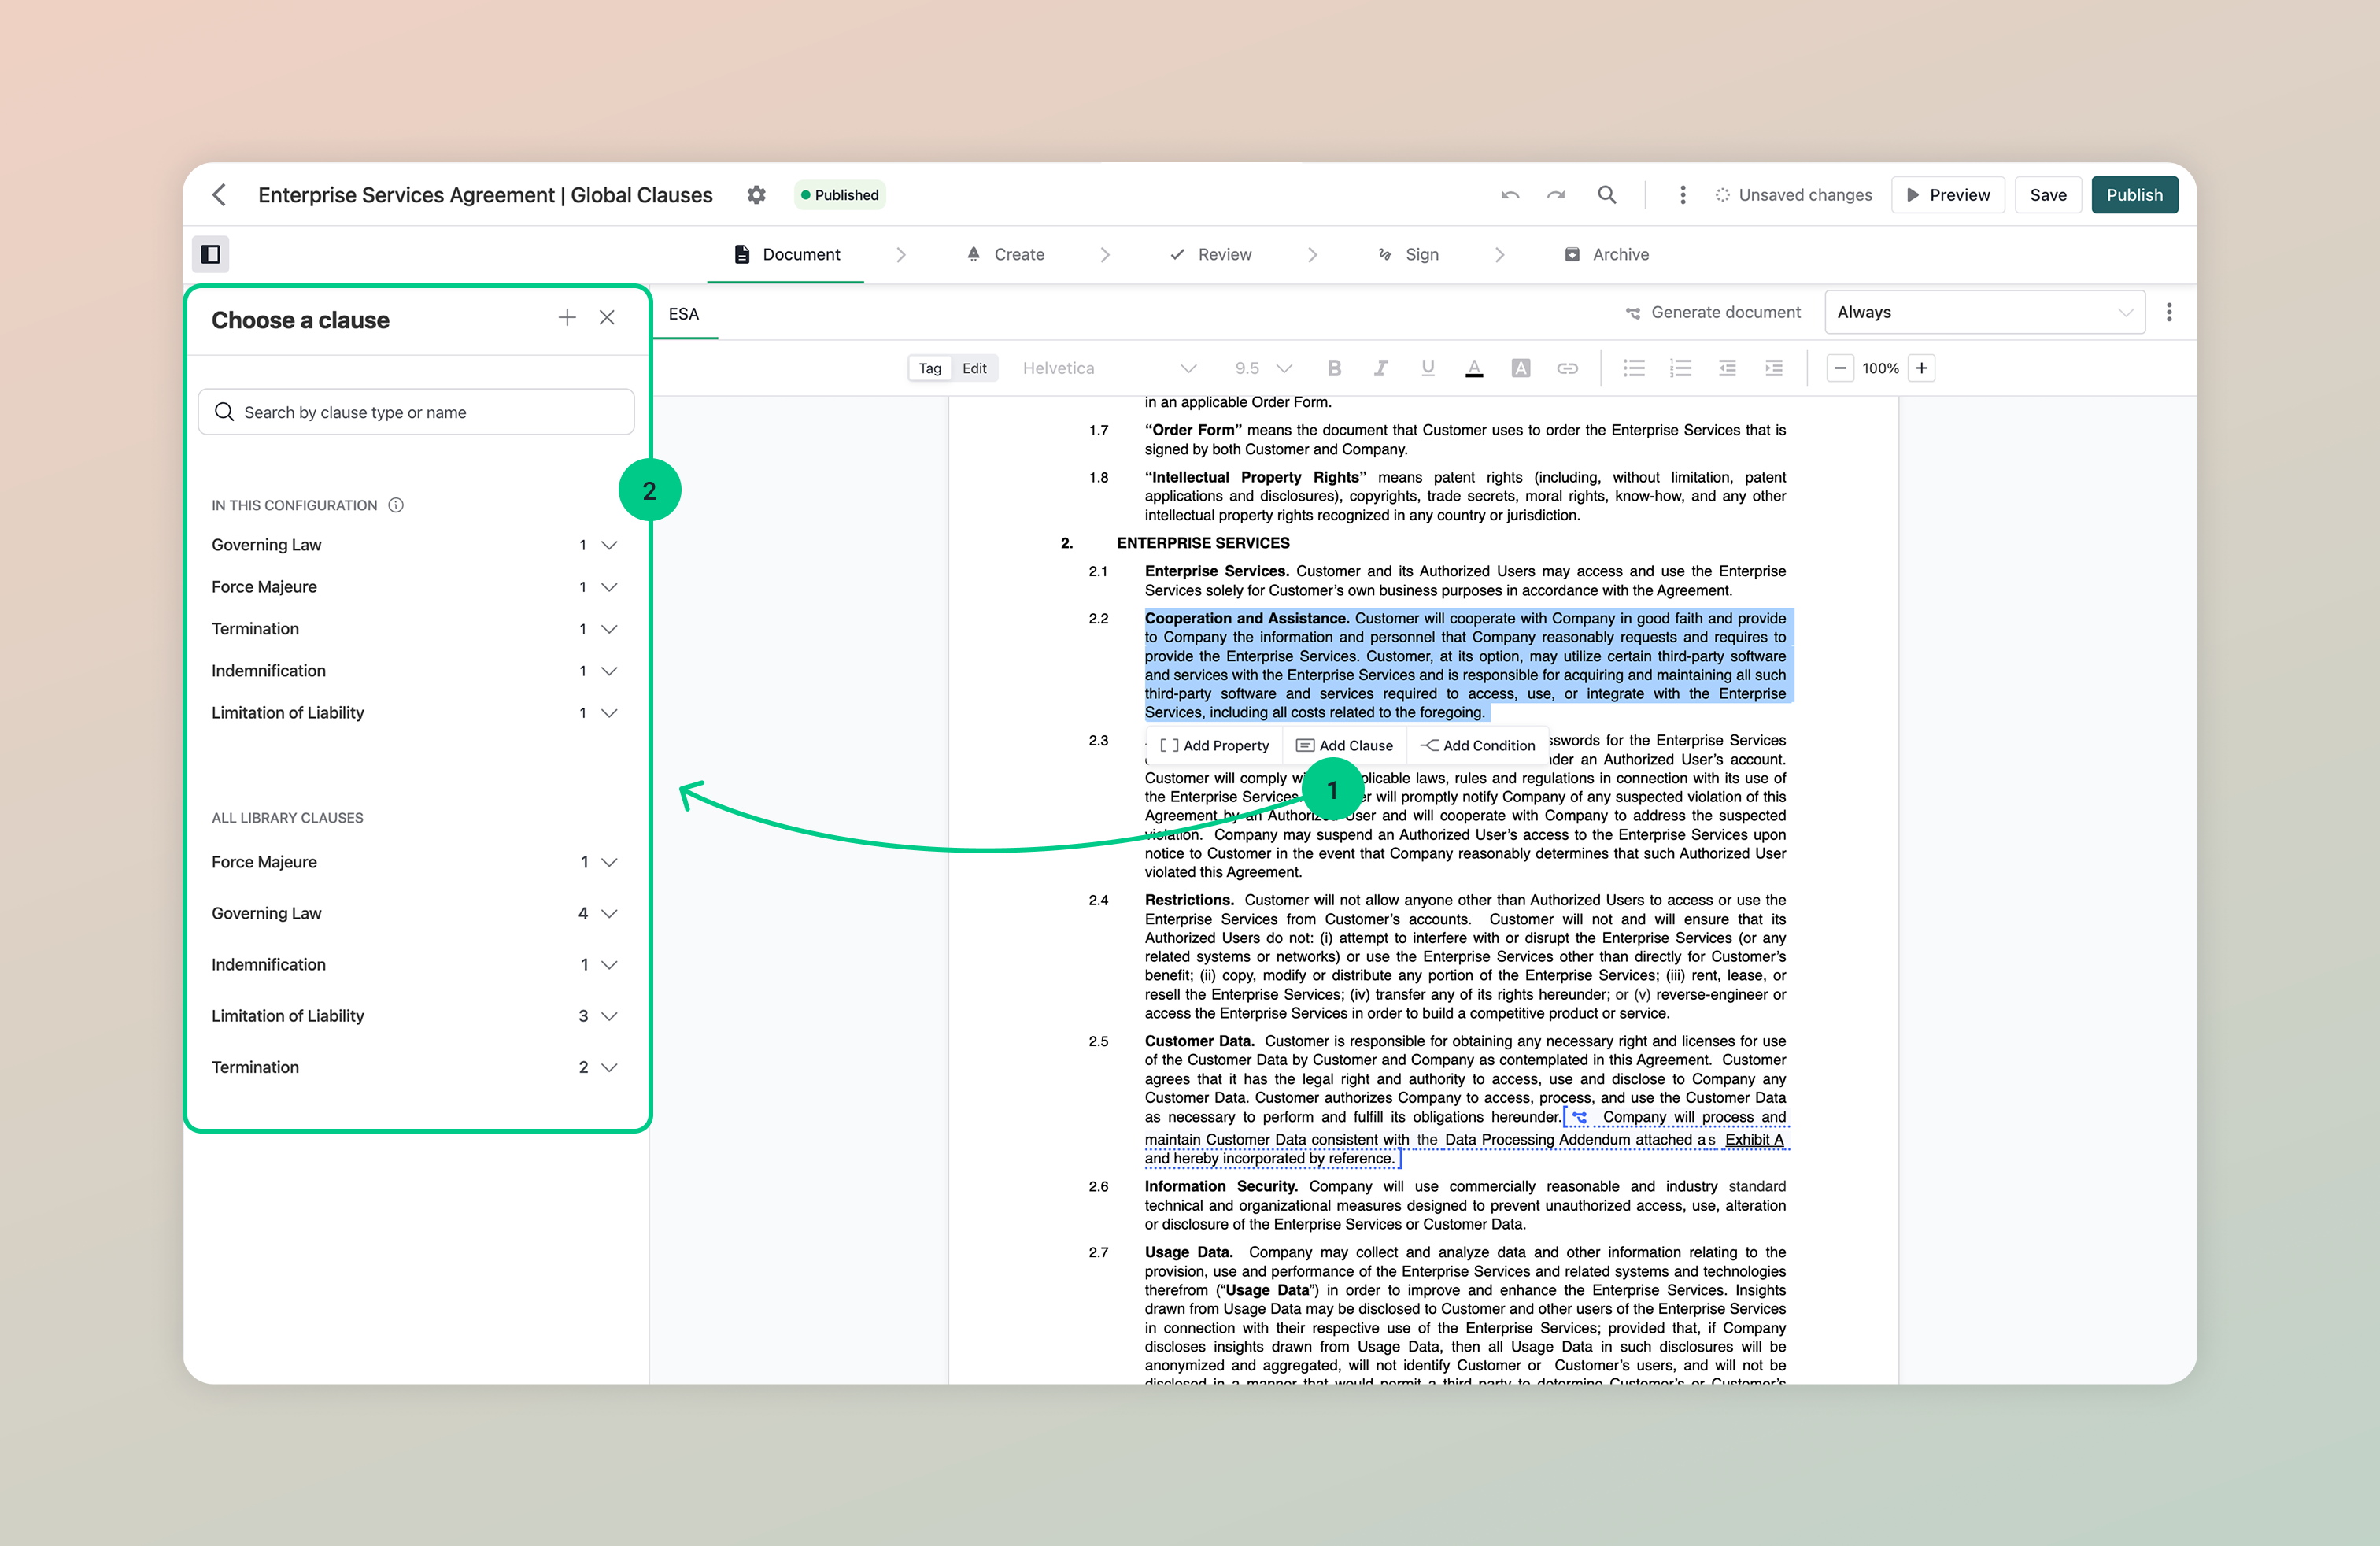Click Add Condition in the selection popup
This screenshot has width=2380, height=1546.
click(x=1477, y=745)
